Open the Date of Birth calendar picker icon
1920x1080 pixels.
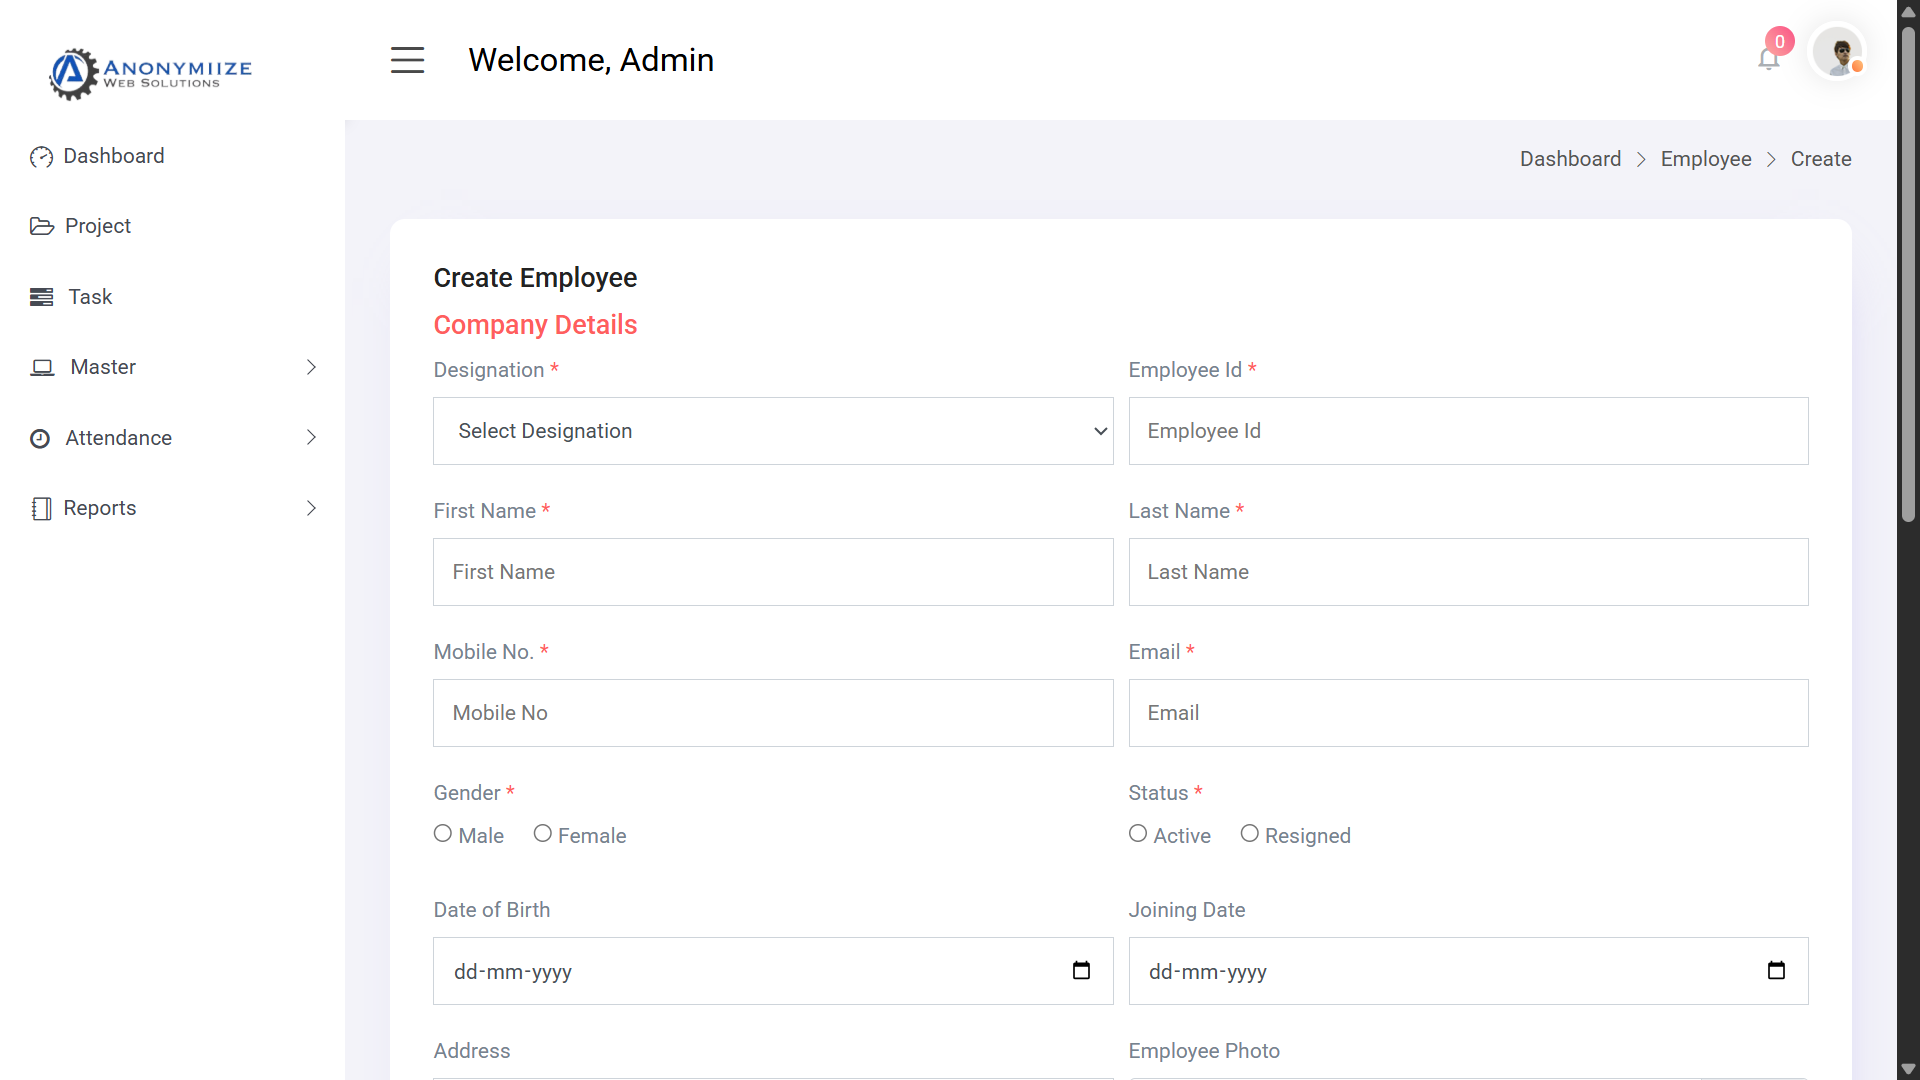(1081, 971)
